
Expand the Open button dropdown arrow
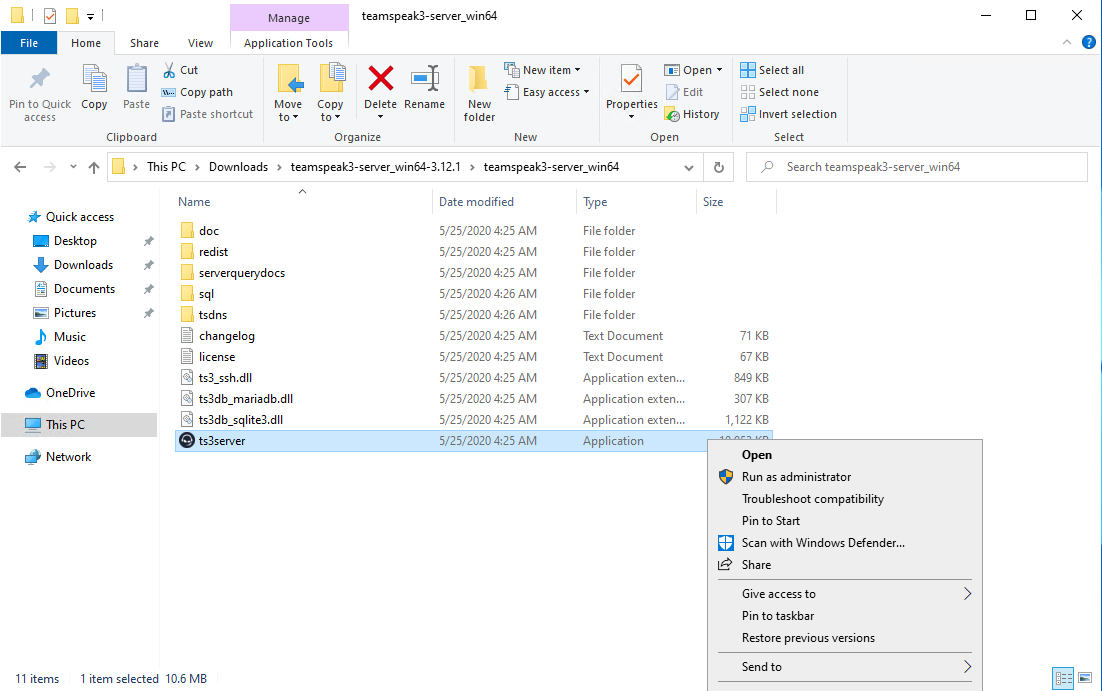pyautogui.click(x=719, y=70)
